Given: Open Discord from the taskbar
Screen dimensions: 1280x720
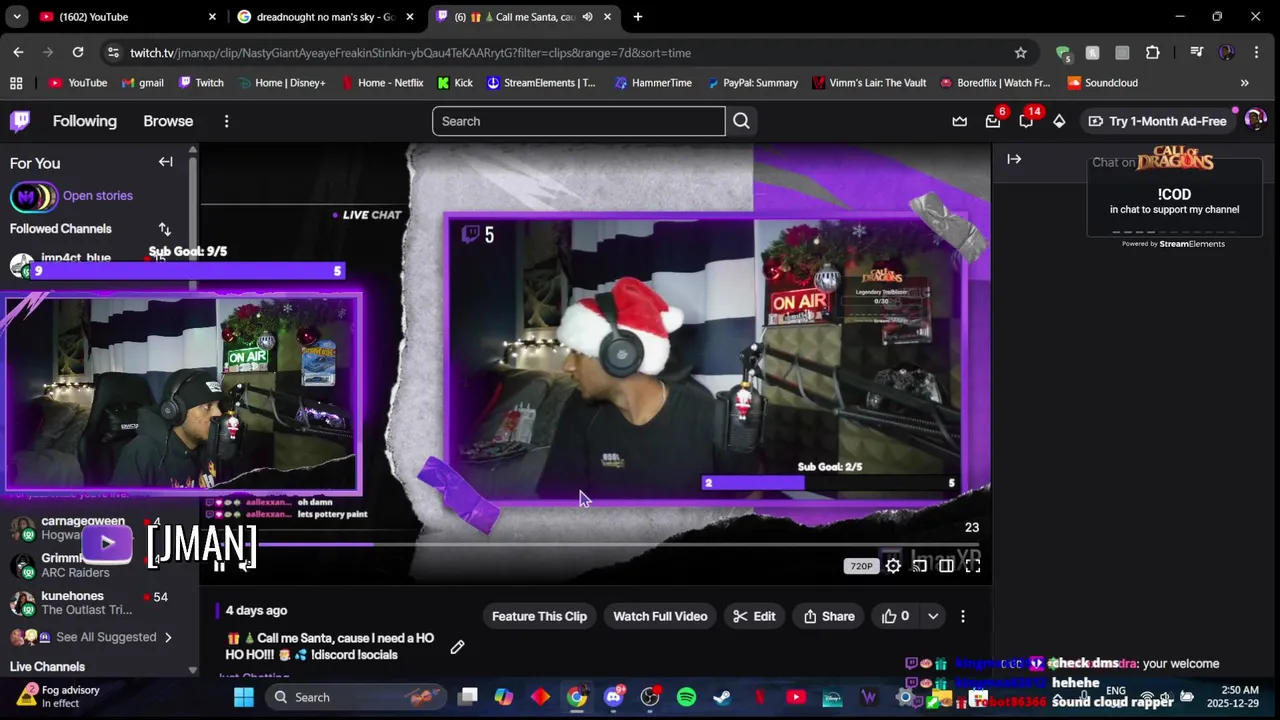Looking at the screenshot, I should point(614,697).
